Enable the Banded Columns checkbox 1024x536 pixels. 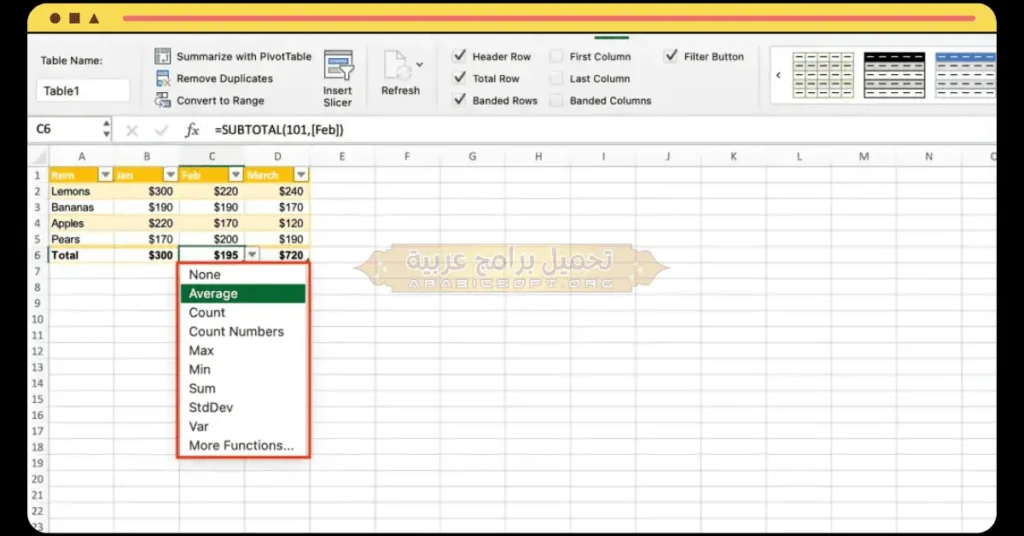click(556, 100)
